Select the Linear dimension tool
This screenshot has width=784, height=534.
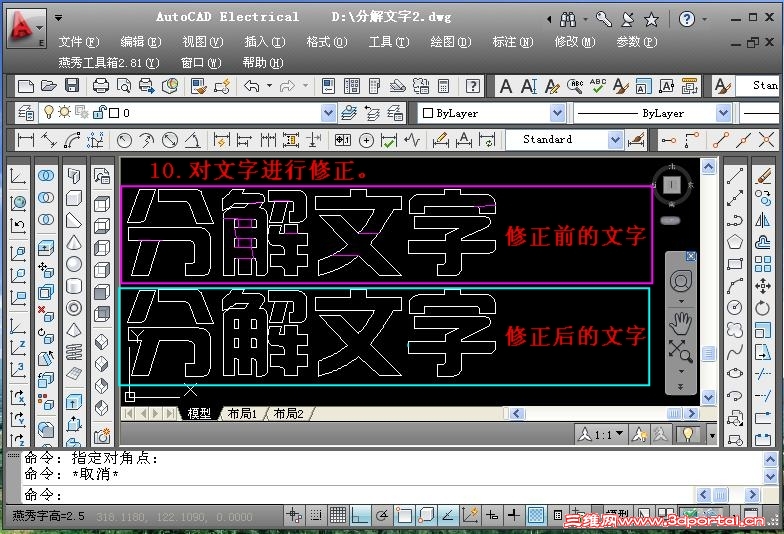coord(26,140)
